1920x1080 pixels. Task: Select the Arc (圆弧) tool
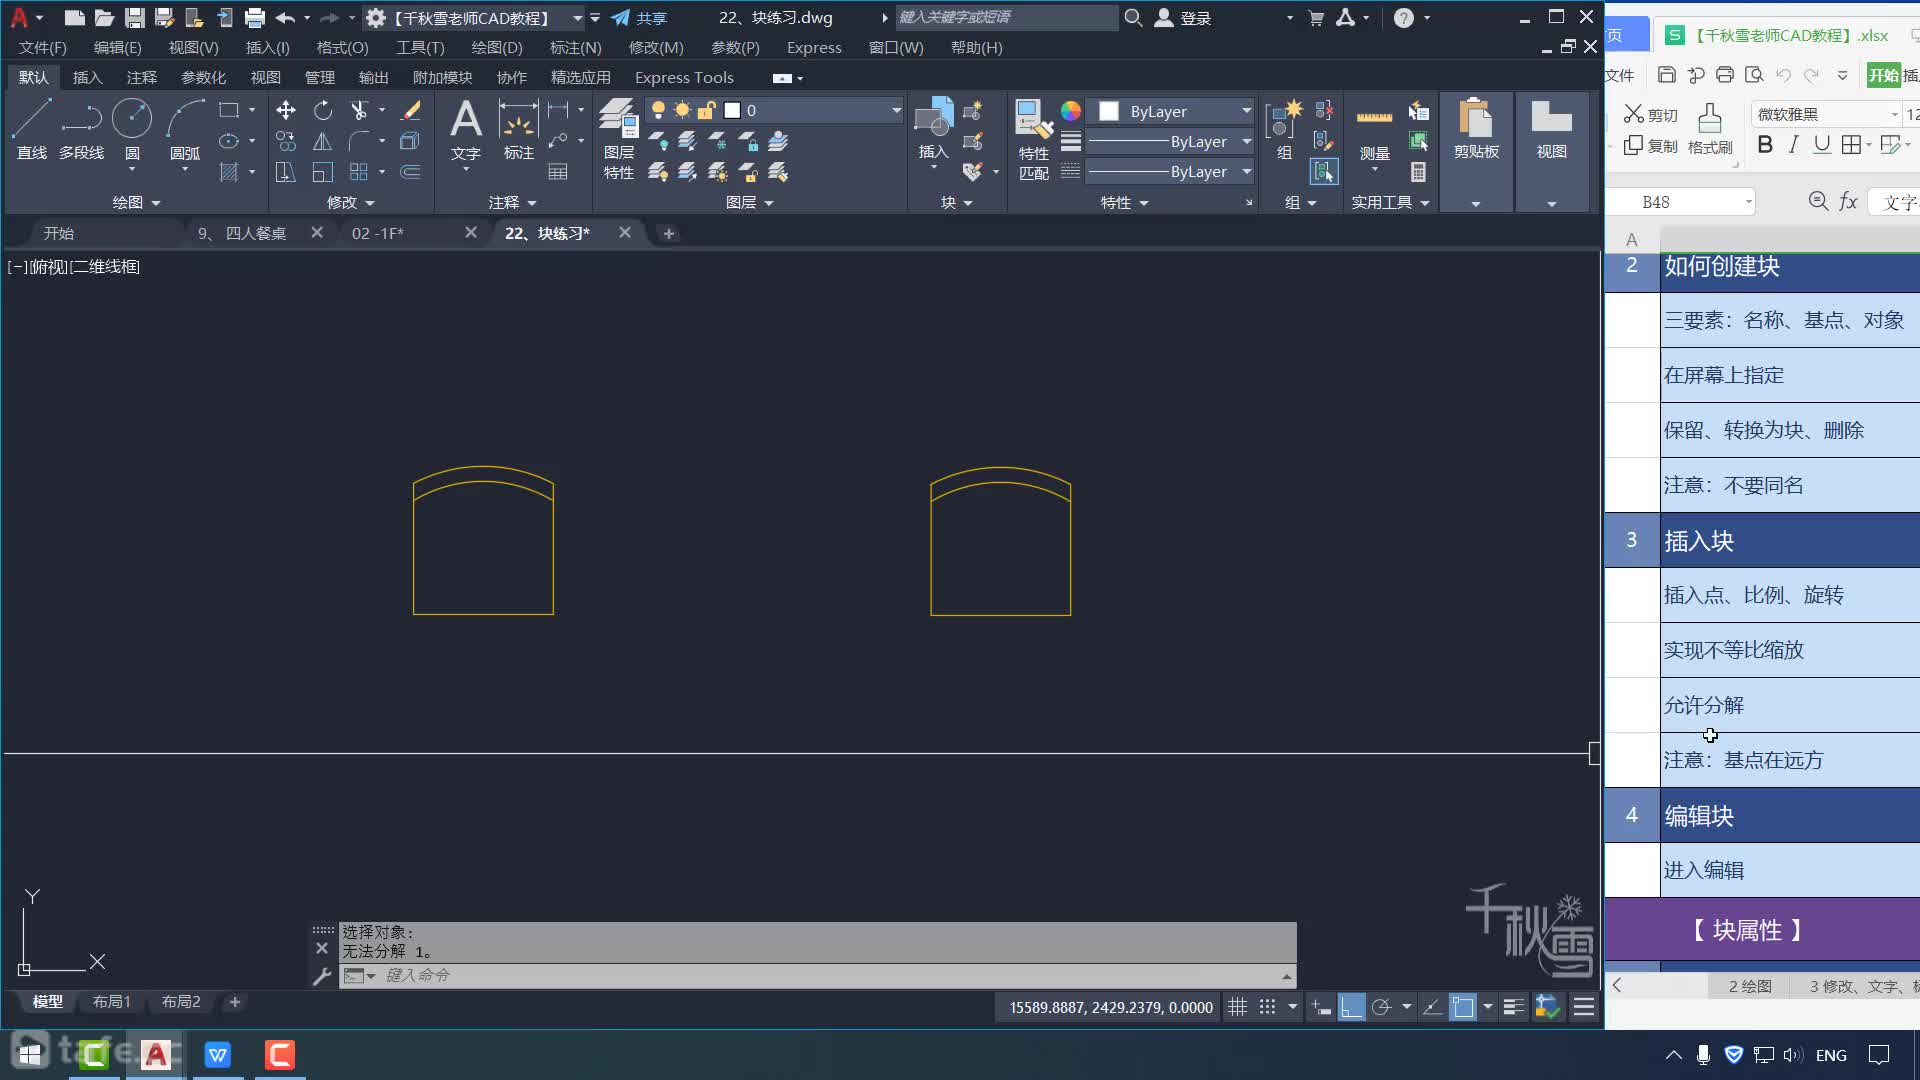(185, 129)
